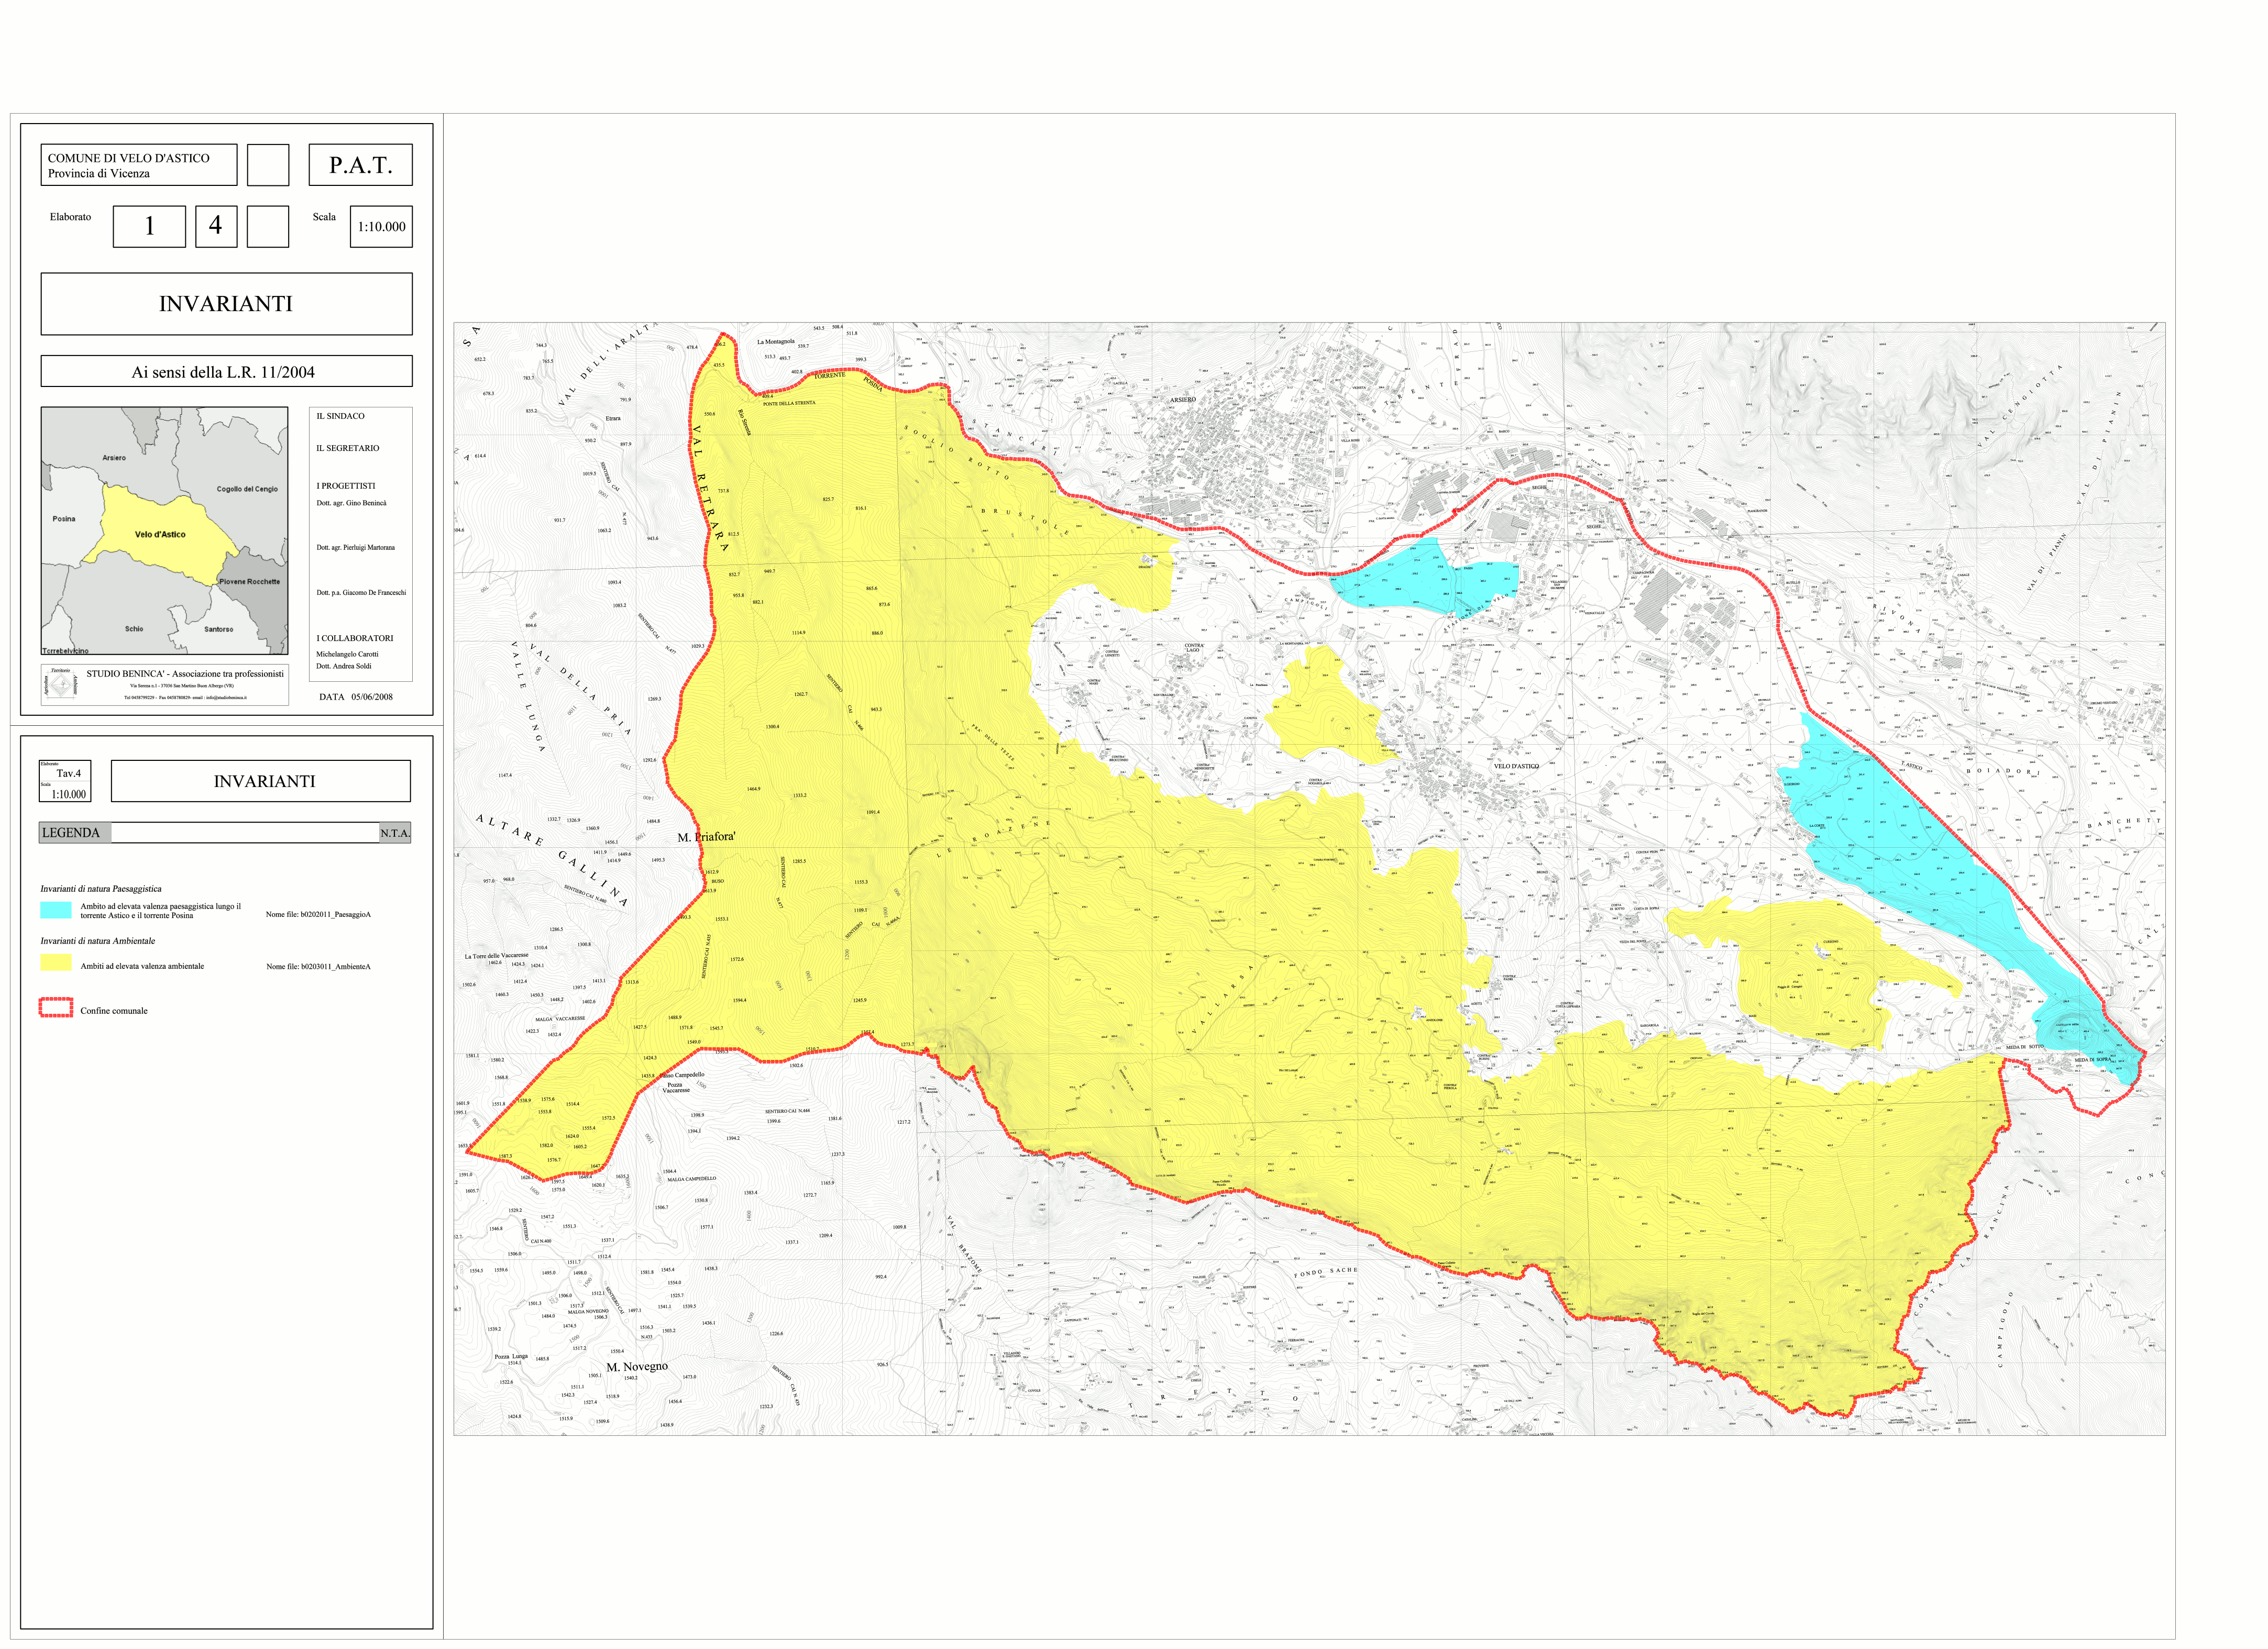Click the DATA 05/06/2008 text
The width and height of the screenshot is (2268, 1649).
pyautogui.click(x=356, y=697)
